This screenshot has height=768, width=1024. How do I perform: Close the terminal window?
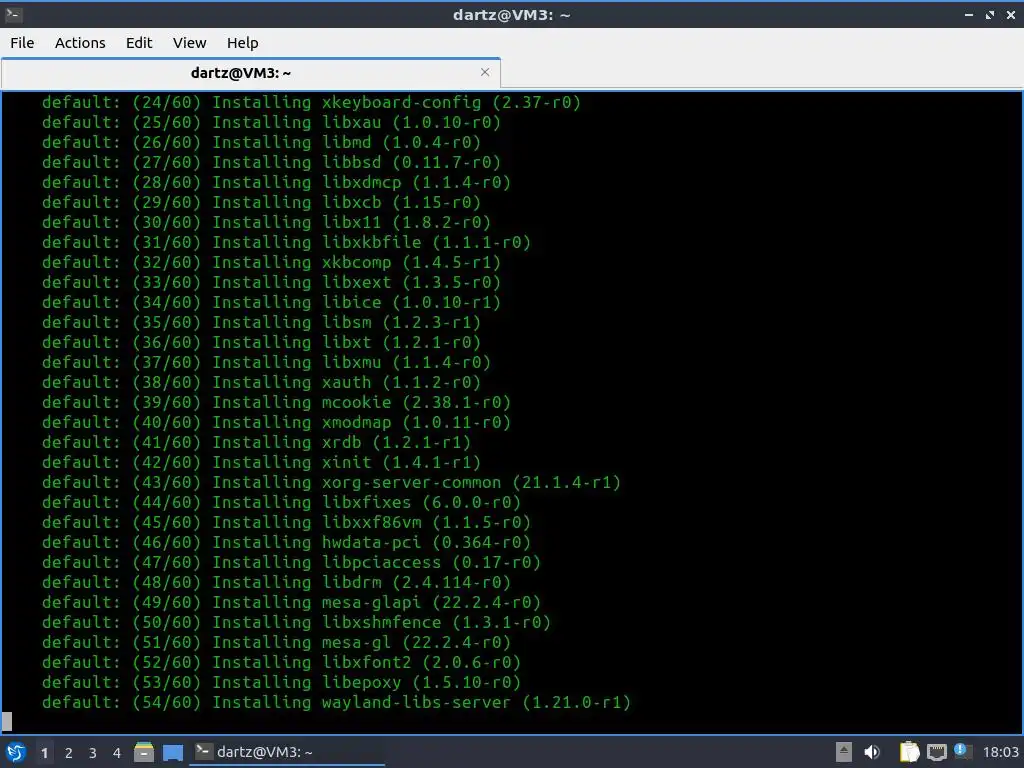point(1011,14)
